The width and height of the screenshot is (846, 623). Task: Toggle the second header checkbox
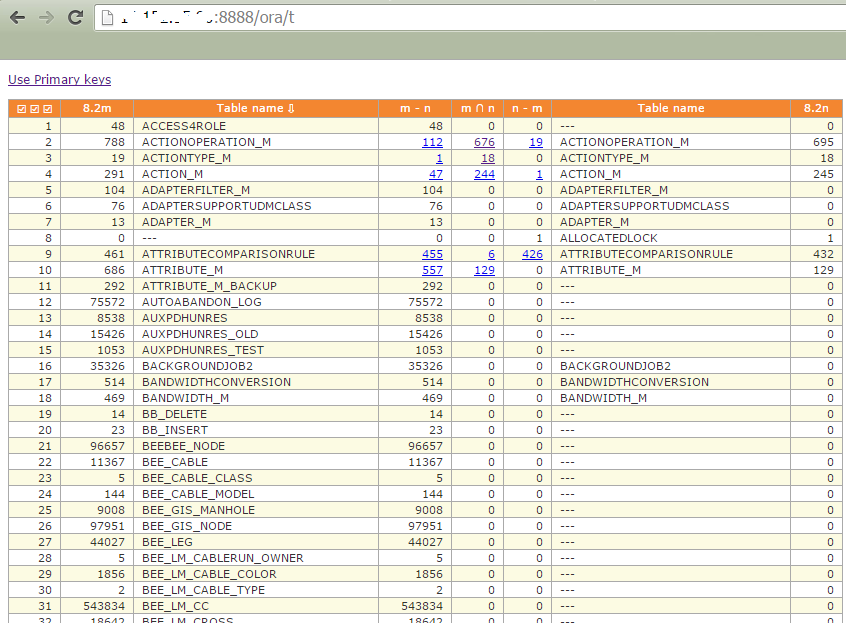tap(35, 109)
